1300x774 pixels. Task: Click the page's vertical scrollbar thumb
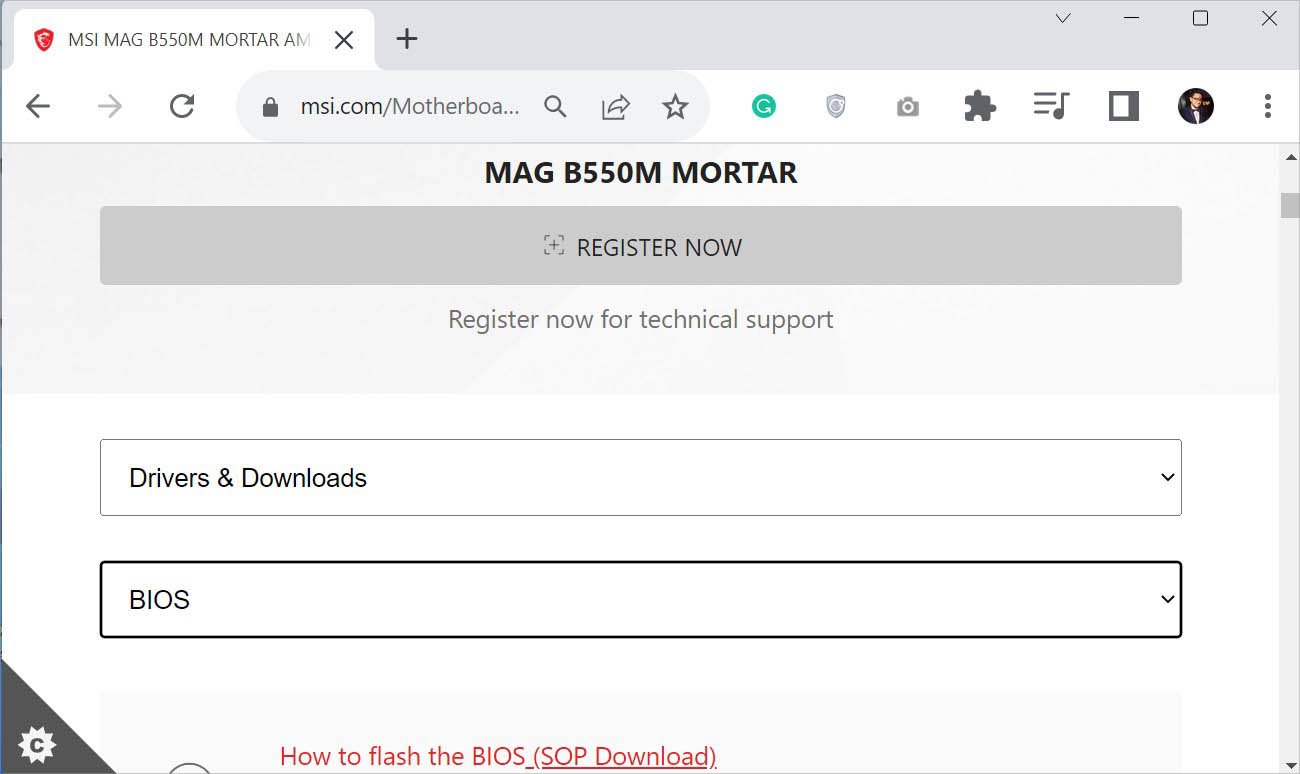pyautogui.click(x=1290, y=205)
